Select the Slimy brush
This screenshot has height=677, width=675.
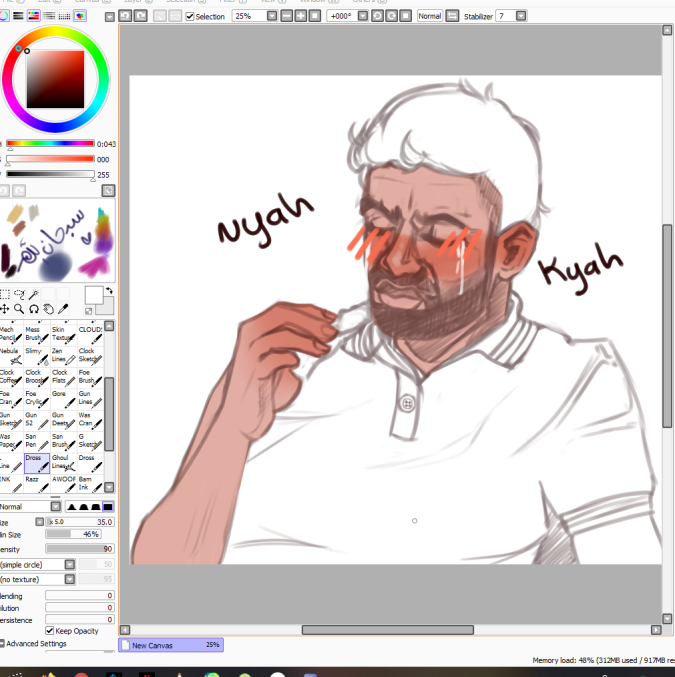coord(37,355)
